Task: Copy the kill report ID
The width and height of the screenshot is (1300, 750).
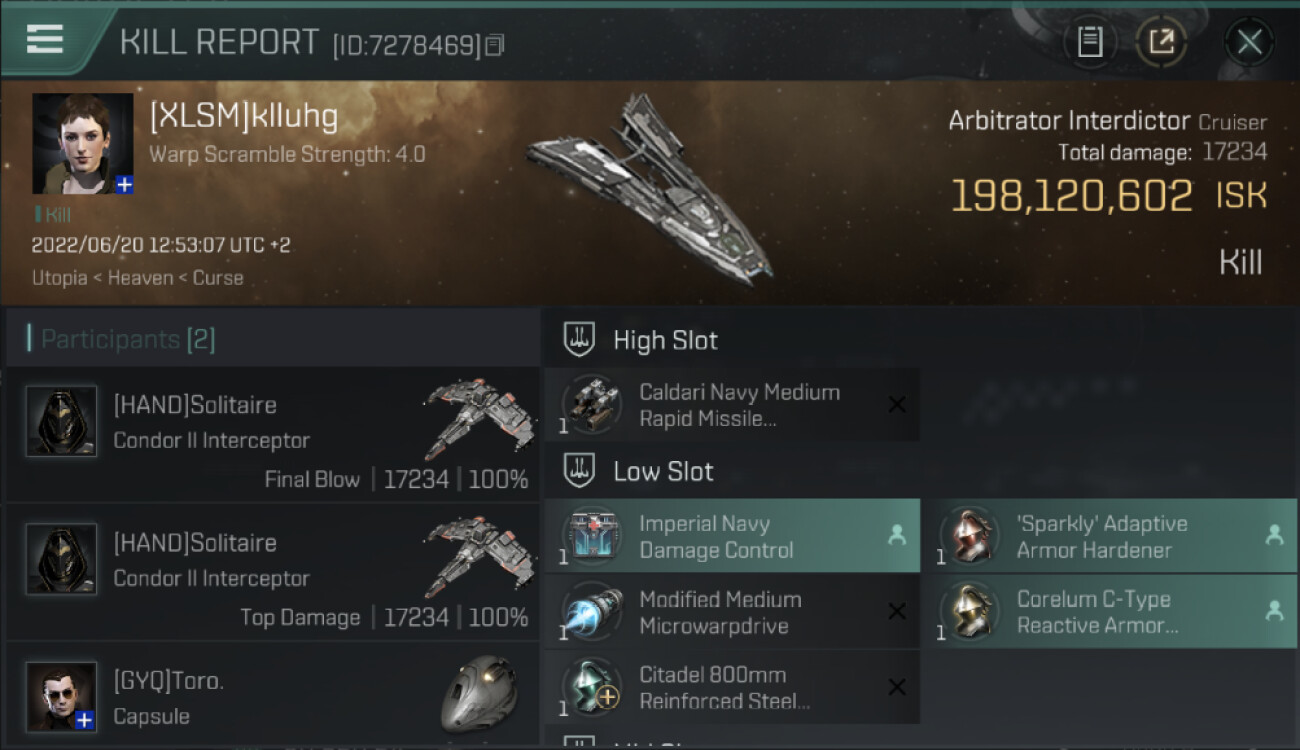Action: 495,45
